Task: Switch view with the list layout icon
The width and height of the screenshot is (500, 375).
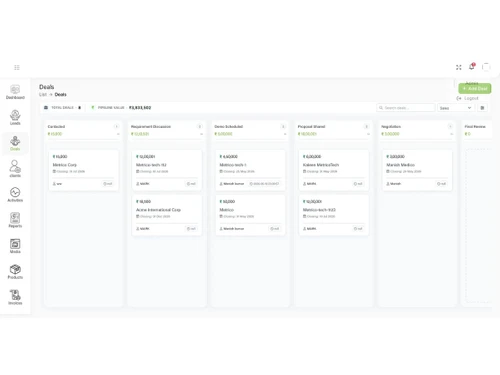Action: point(482,108)
